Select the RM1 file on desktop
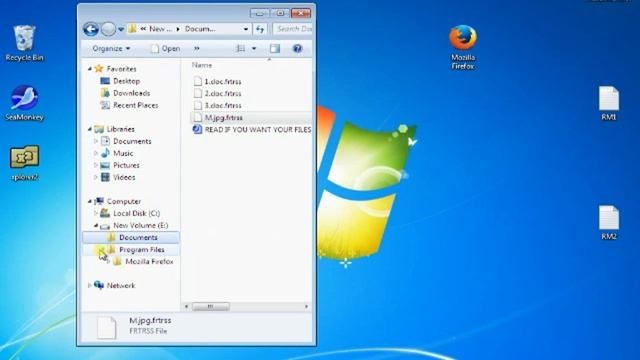The width and height of the screenshot is (640, 360). (x=609, y=103)
